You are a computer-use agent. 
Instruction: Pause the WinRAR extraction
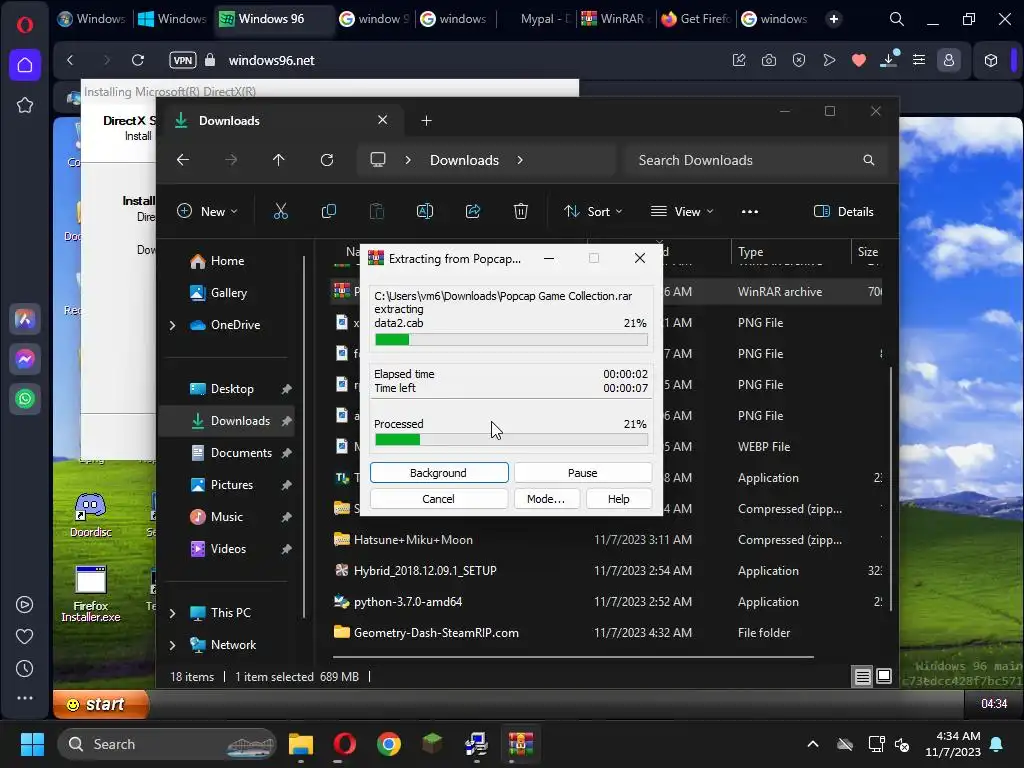click(x=583, y=473)
